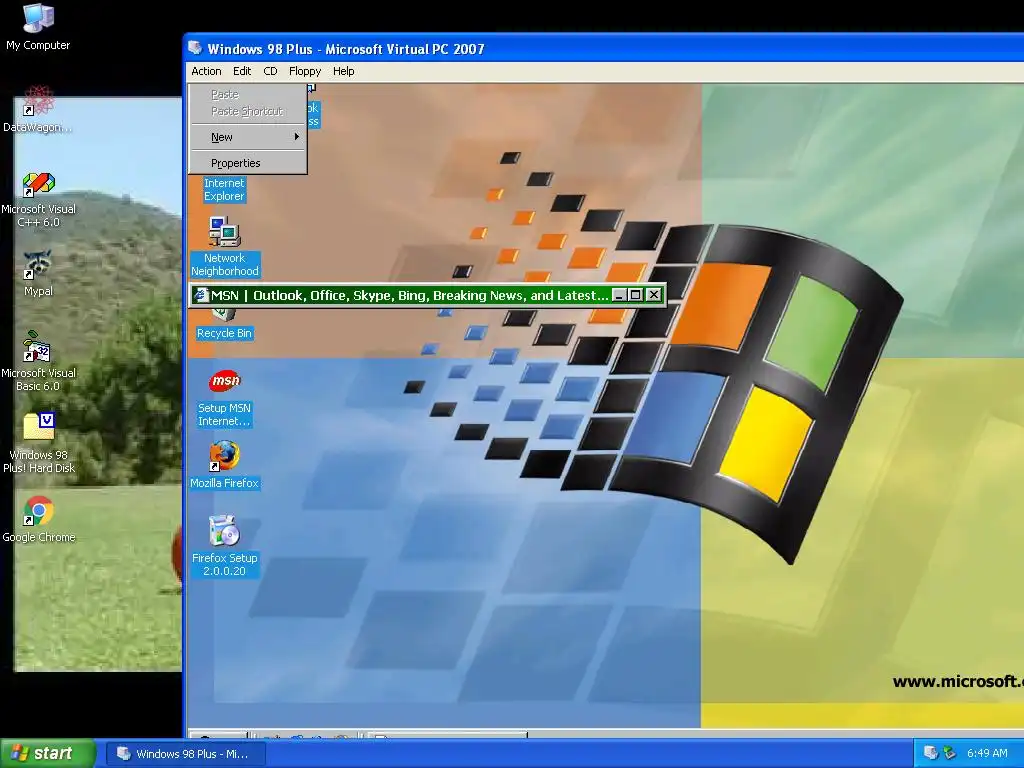Click the greyed Paste Shortcut menu entry
1024x768 pixels.
tap(248, 111)
